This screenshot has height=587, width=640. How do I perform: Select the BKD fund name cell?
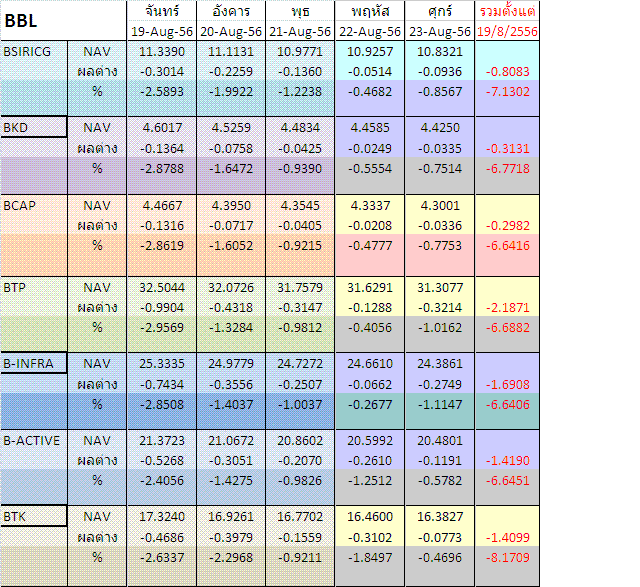pos(34,127)
